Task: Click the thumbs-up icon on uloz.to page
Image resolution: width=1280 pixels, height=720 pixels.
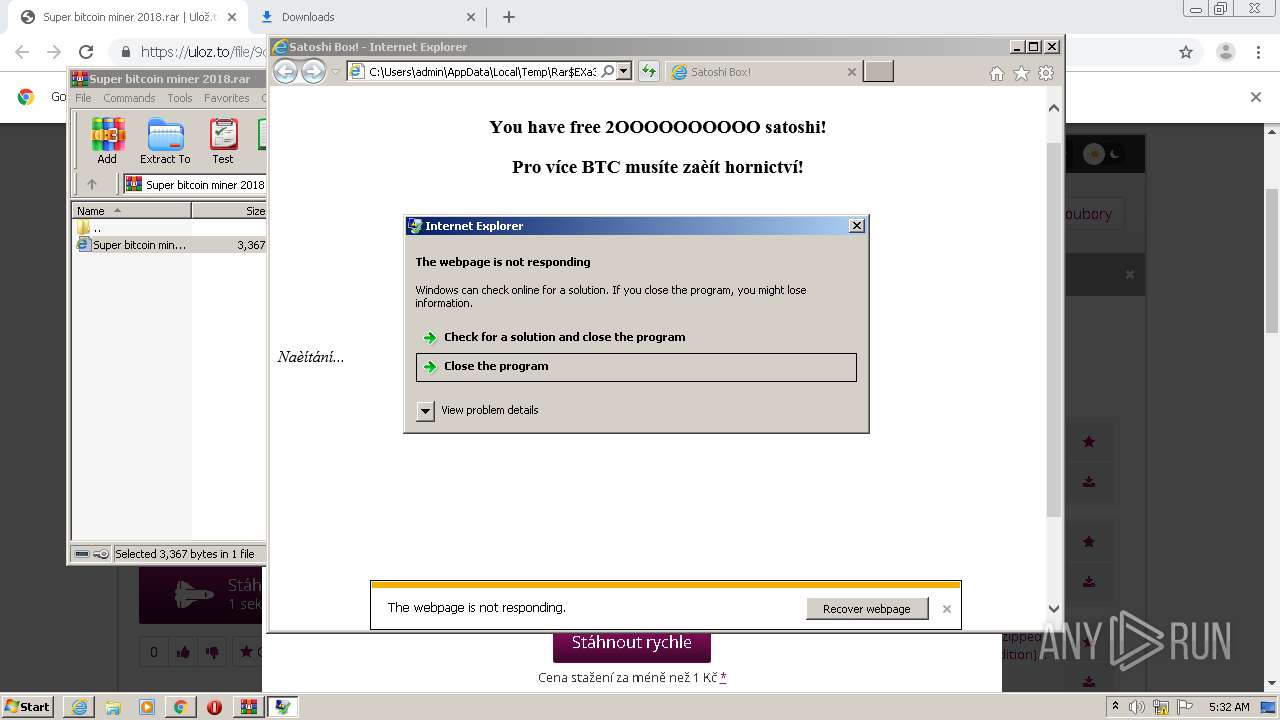Action: click(x=183, y=652)
